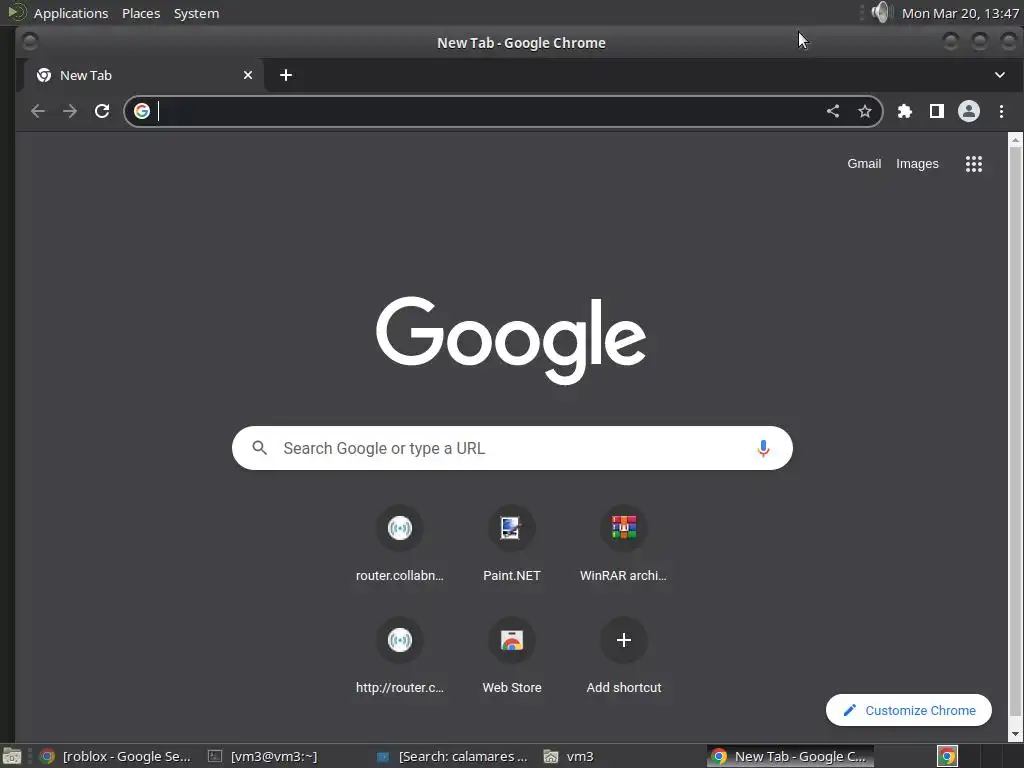Open the Gmail link

[864, 164]
